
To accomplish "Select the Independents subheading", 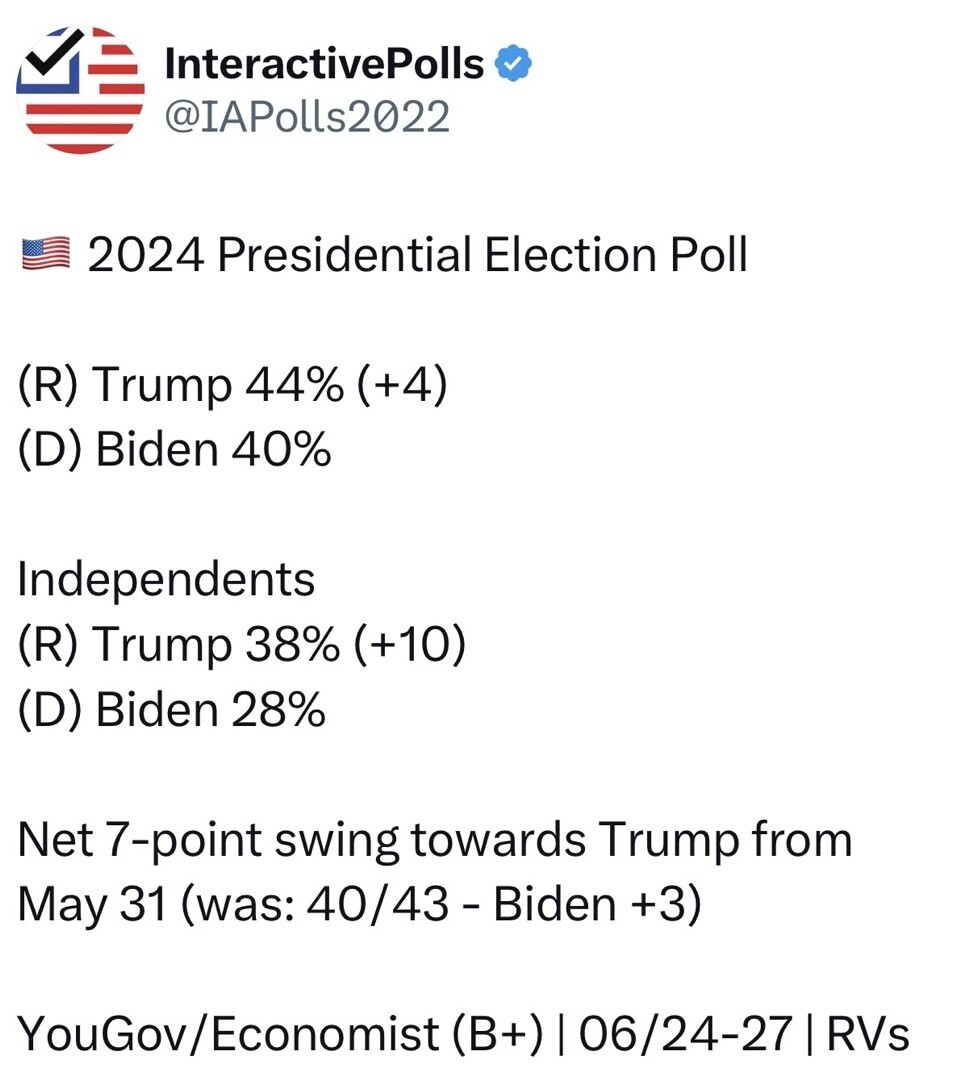I will (x=166, y=580).
